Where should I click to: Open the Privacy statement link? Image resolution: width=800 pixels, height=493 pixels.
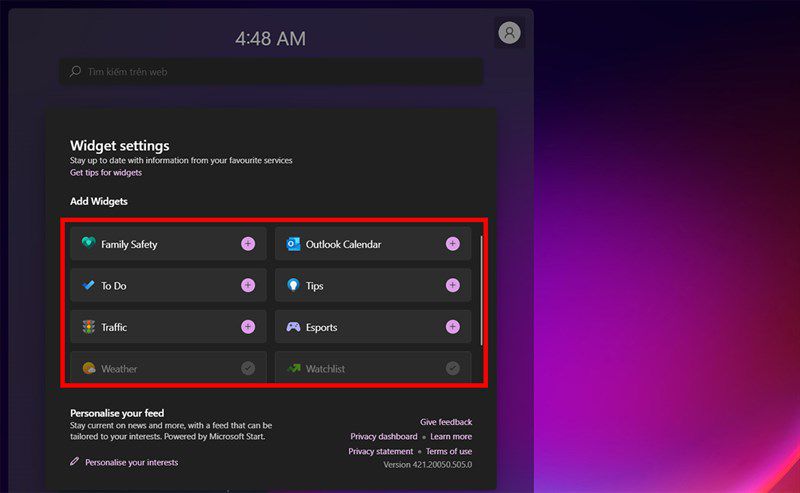point(381,451)
